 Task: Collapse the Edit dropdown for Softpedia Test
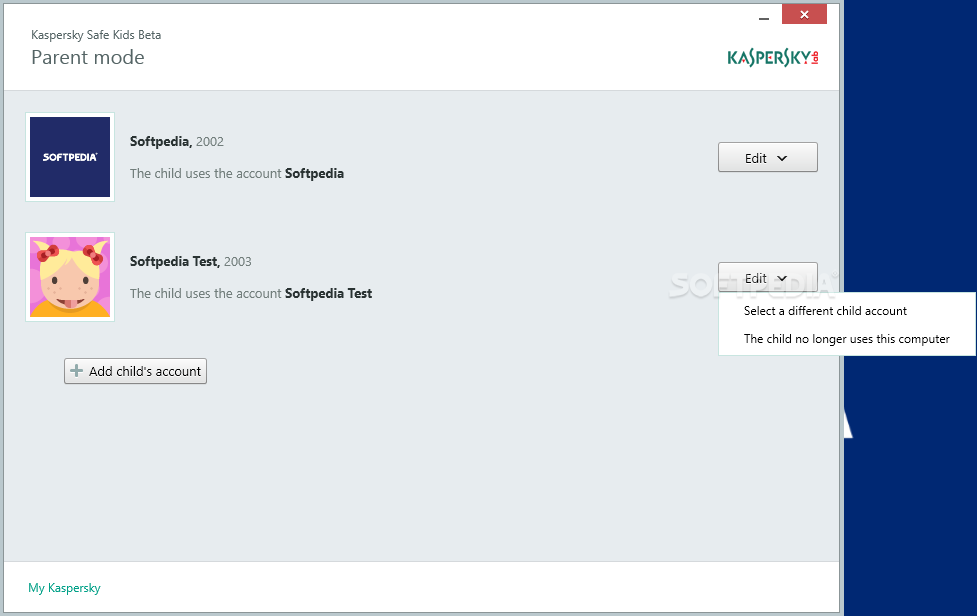[768, 278]
